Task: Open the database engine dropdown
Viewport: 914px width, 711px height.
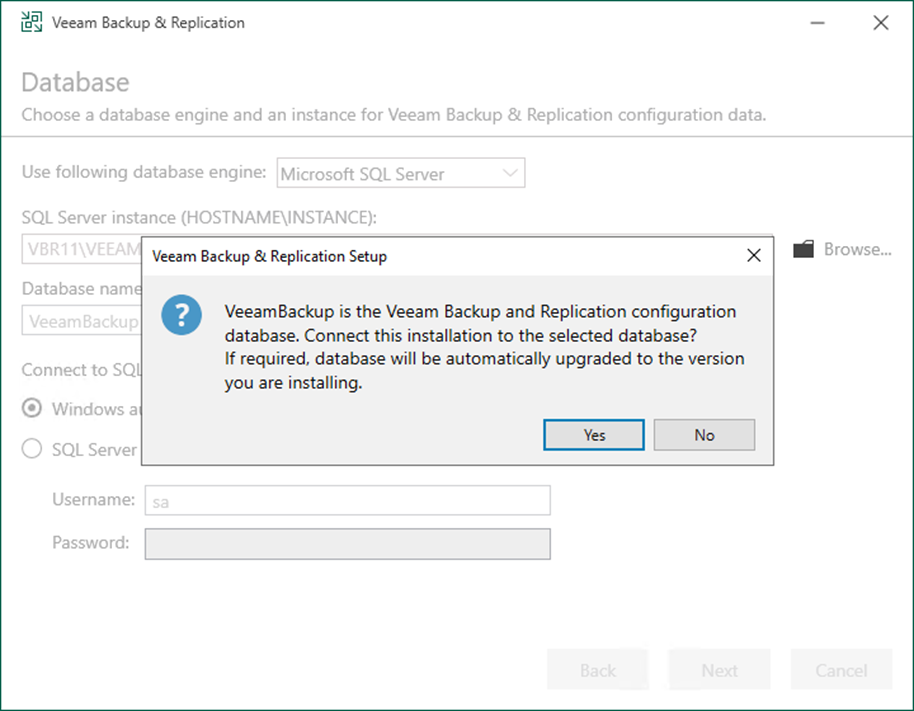Action: pos(401,173)
